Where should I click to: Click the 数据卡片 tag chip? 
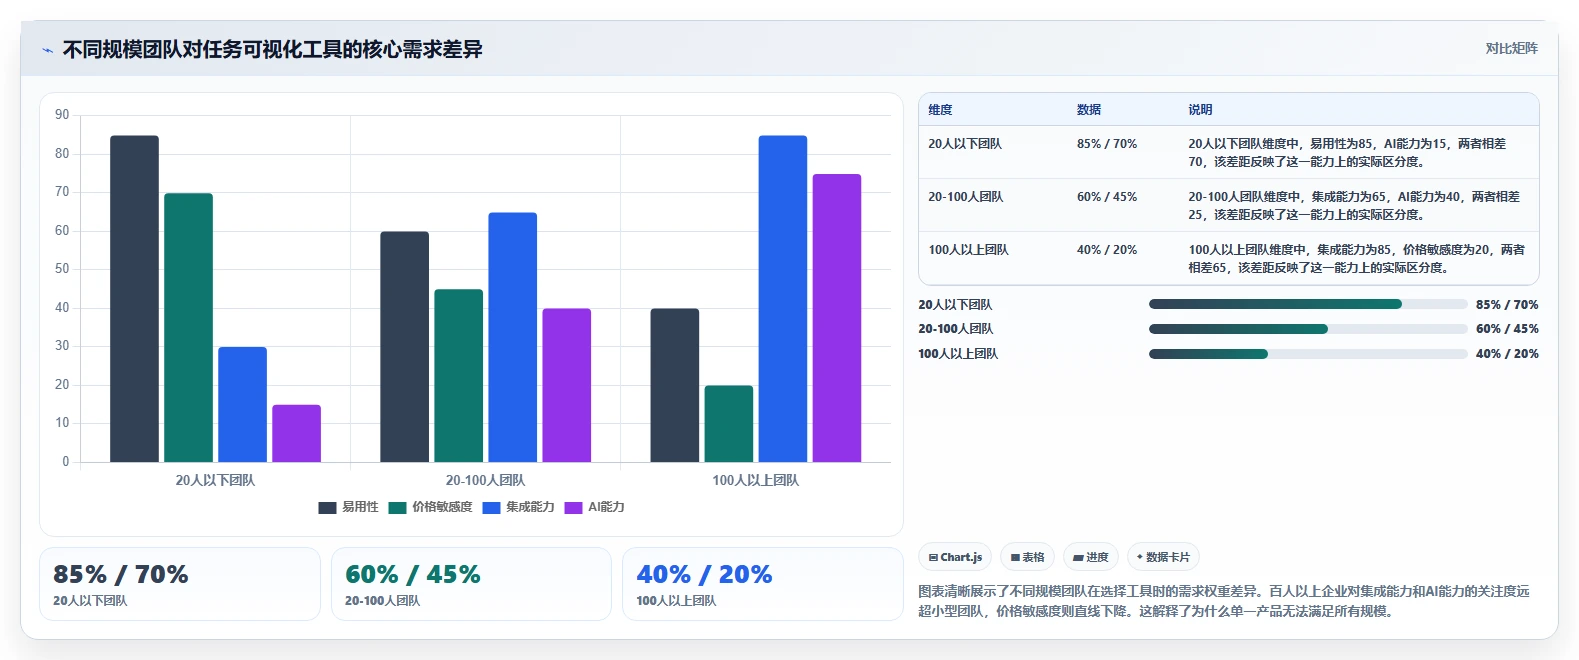point(1163,557)
